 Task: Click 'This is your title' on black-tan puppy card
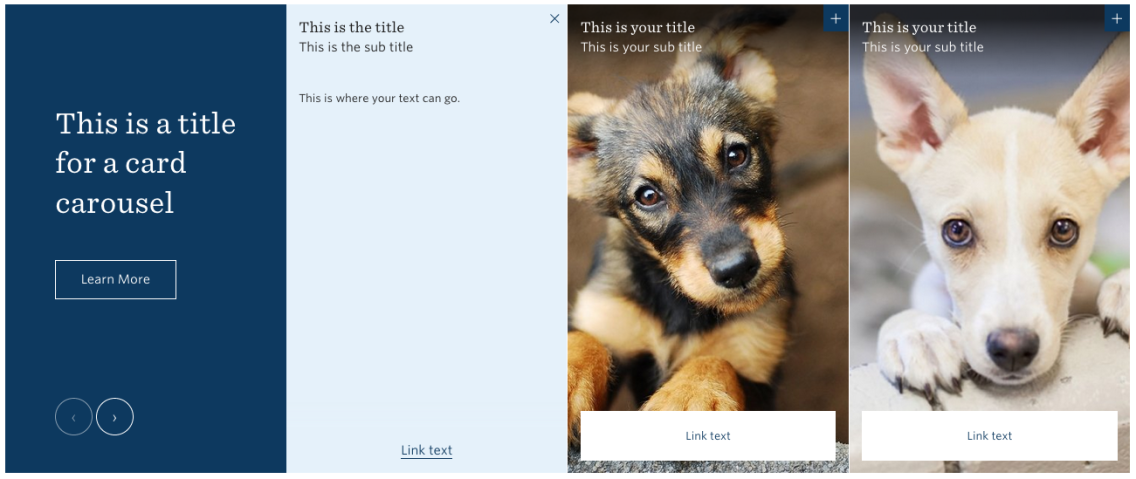pyautogui.click(x=638, y=27)
